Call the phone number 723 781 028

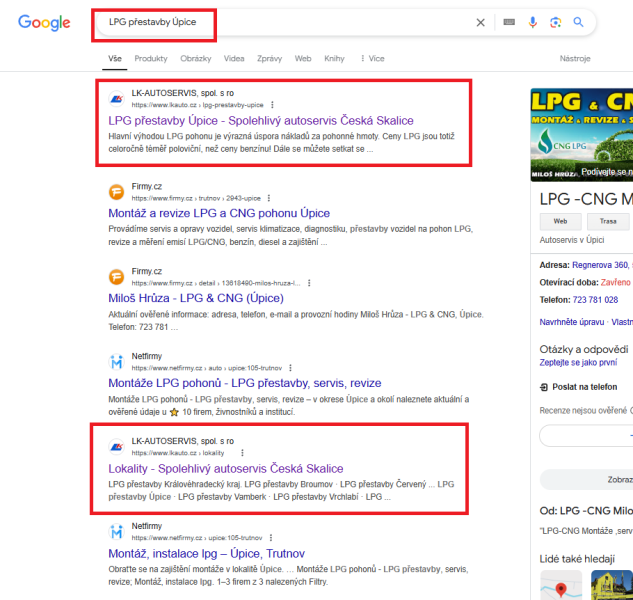[x=595, y=300]
